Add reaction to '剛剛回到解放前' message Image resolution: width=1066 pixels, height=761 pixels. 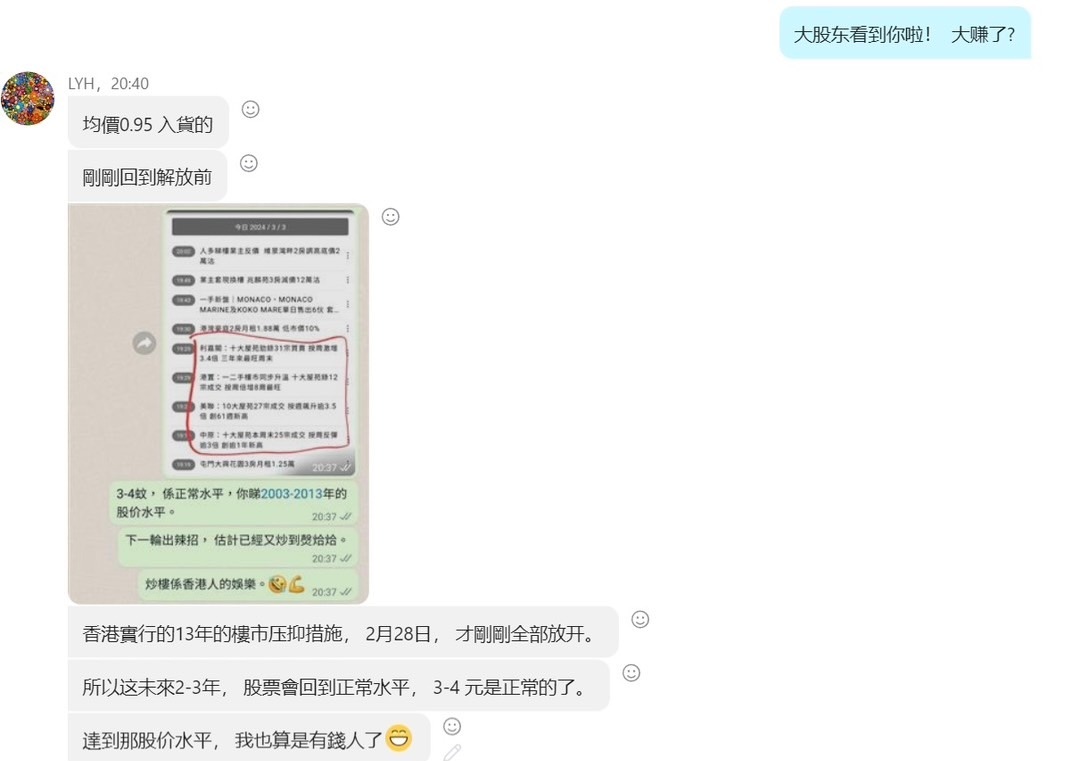(x=249, y=163)
